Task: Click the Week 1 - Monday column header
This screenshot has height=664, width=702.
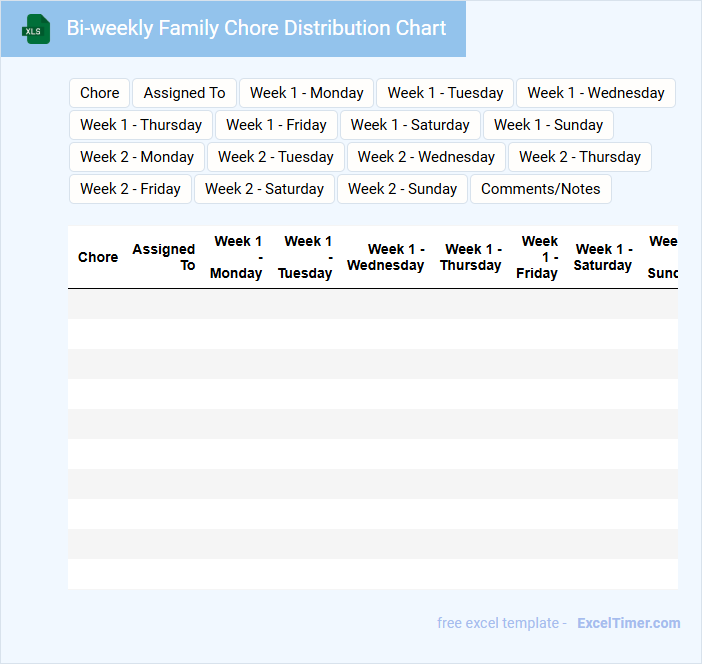Action: [x=236, y=257]
